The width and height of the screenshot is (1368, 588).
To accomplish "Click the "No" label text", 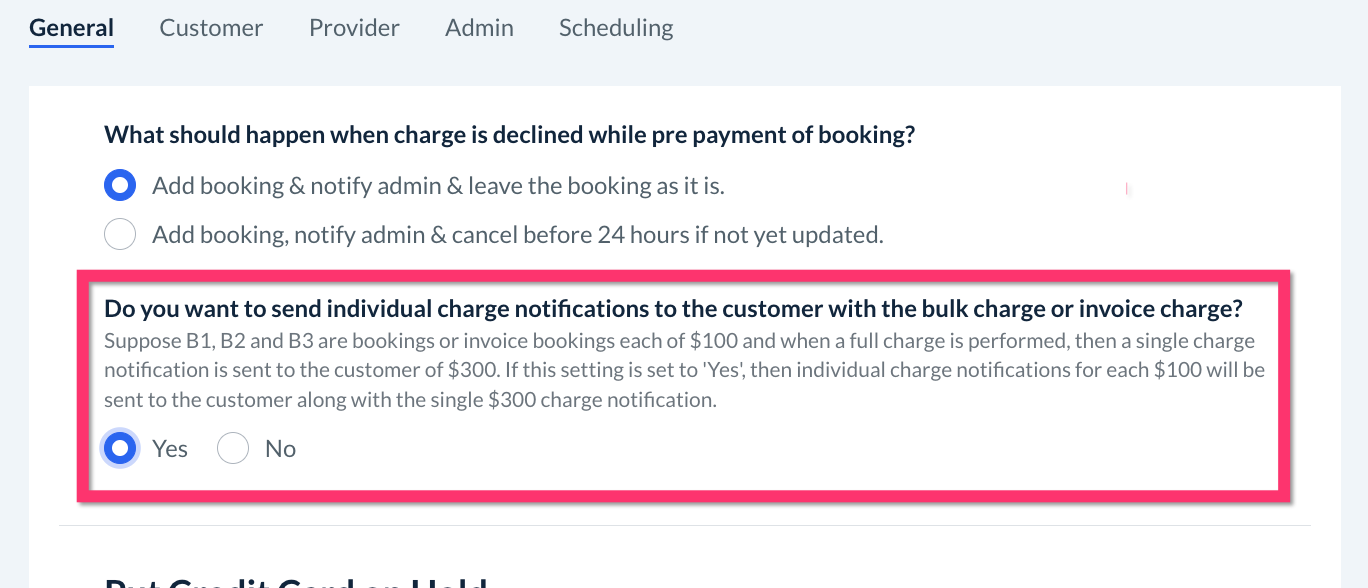I will [281, 449].
